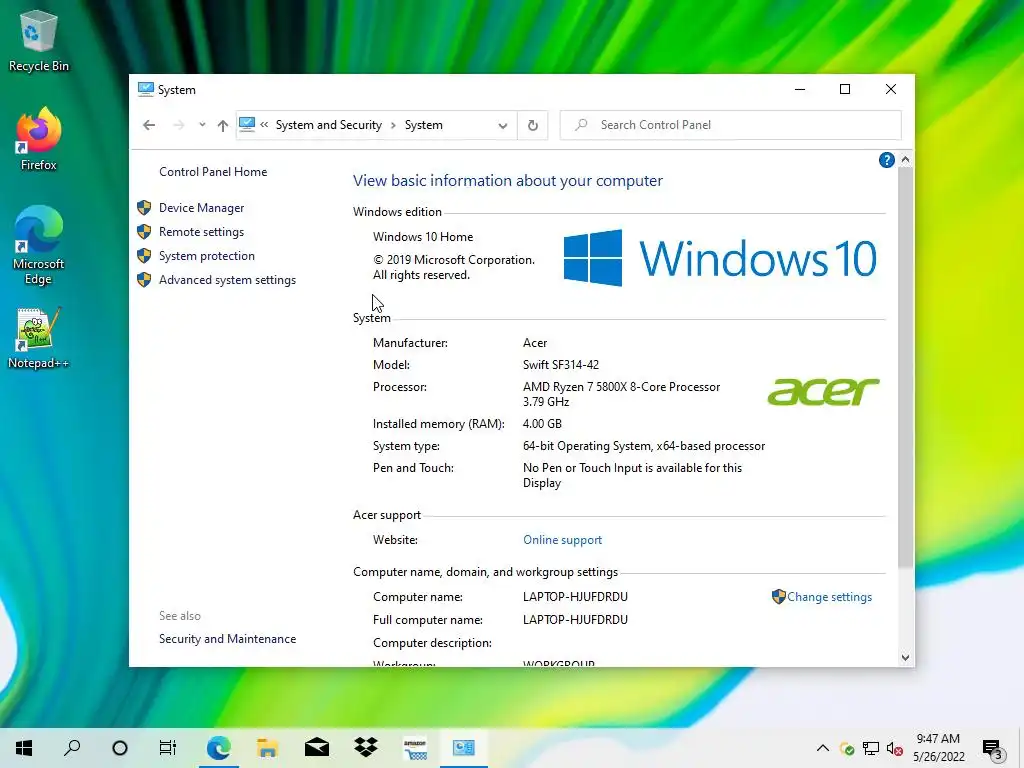This screenshot has height=768, width=1024.
Task: Click Change settings for computer name
Action: click(829, 597)
